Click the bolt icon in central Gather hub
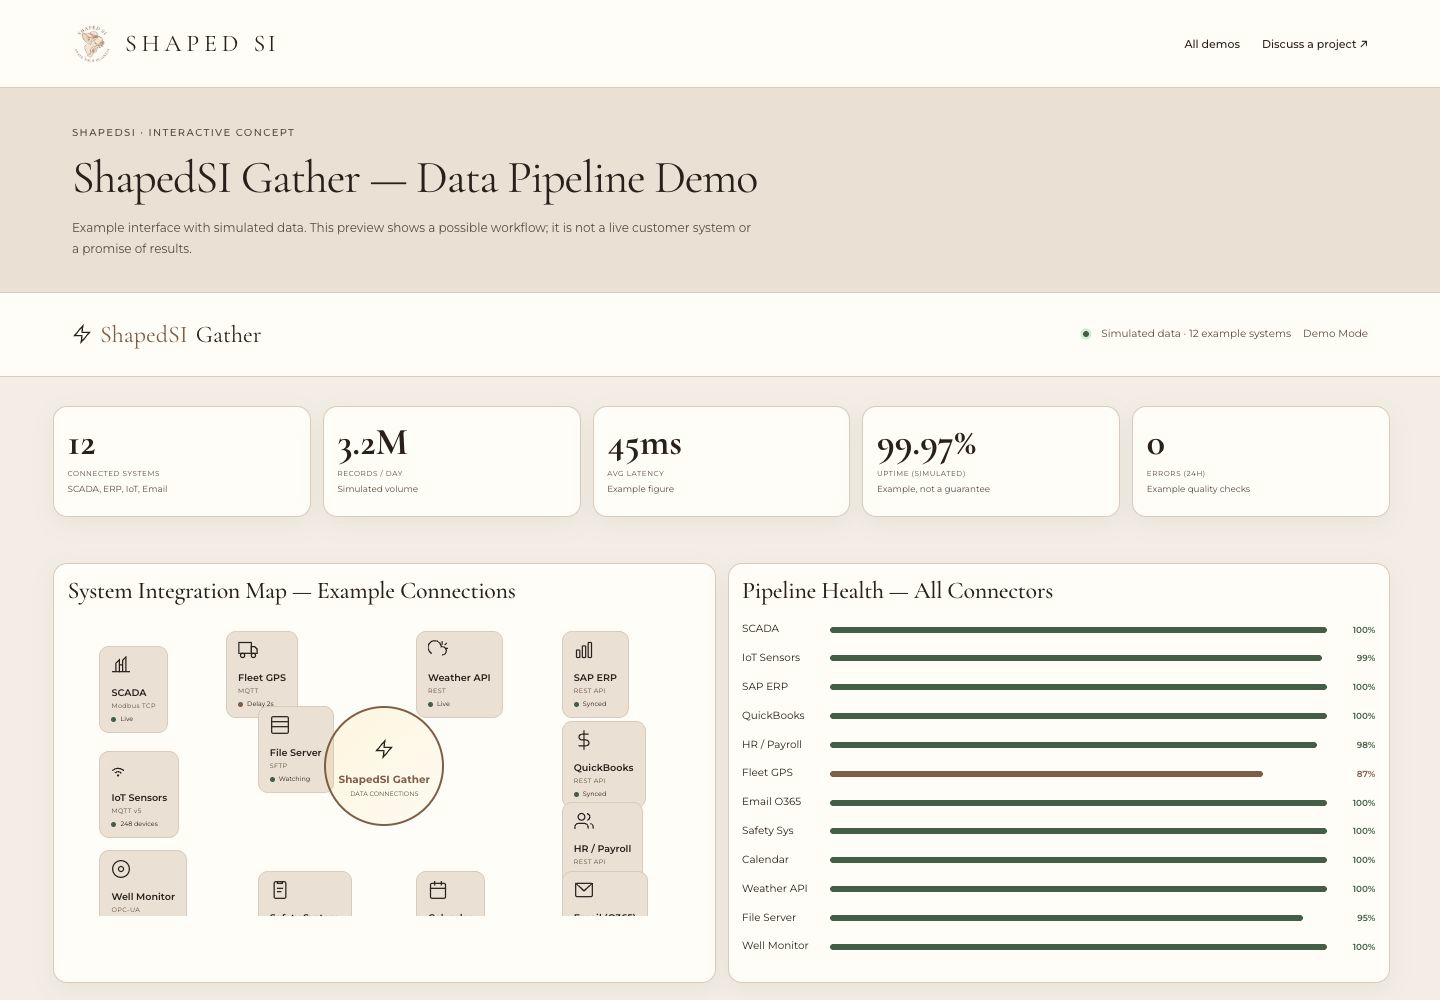1440x1000 pixels. (384, 749)
